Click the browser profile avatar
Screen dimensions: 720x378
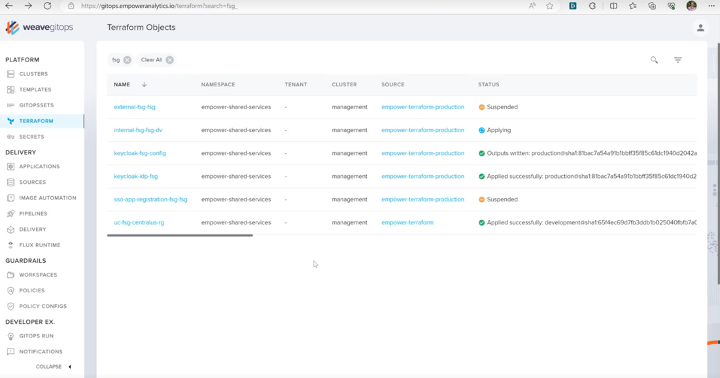pos(692,6)
